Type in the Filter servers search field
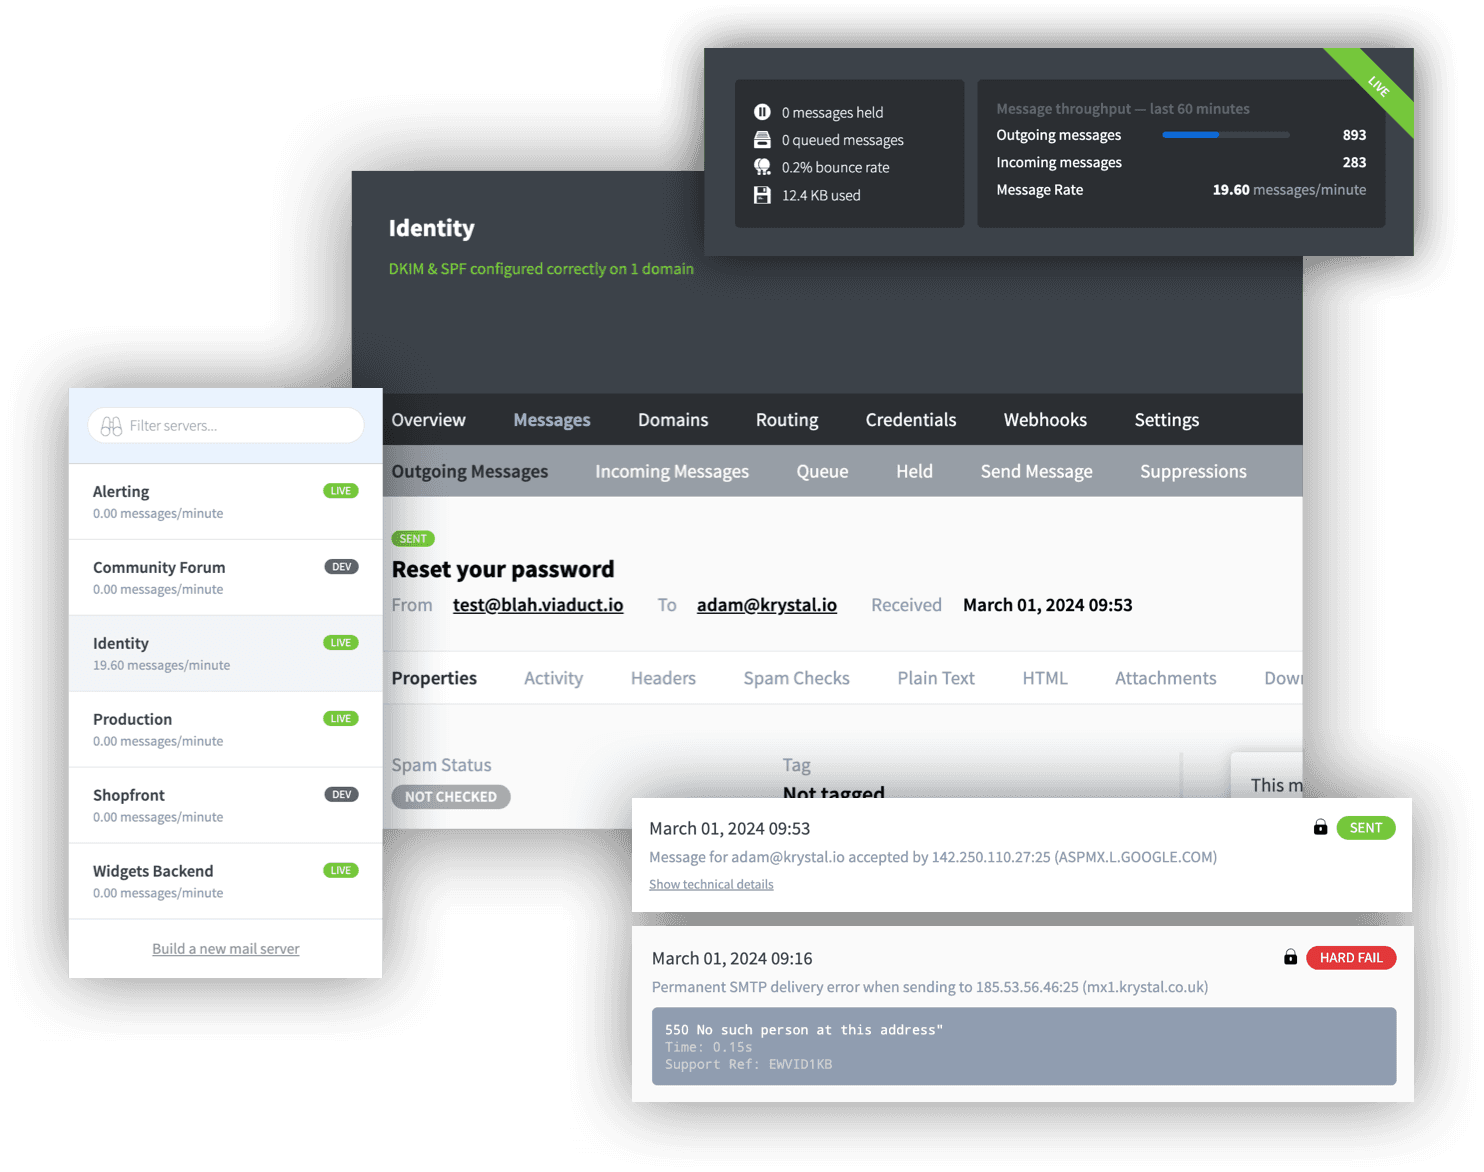The image size is (1484, 1172). coord(240,426)
